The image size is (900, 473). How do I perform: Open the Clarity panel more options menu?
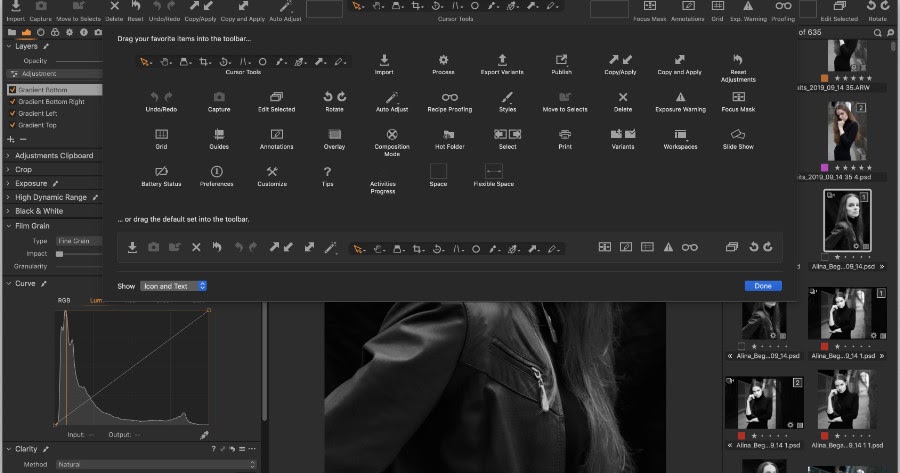[252, 449]
